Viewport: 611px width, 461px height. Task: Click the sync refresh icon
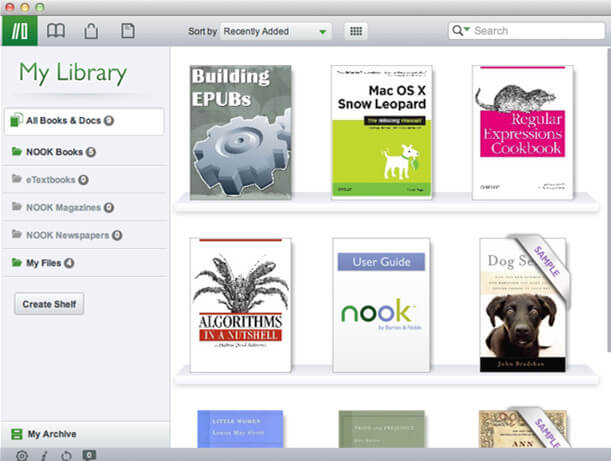[x=66, y=455]
